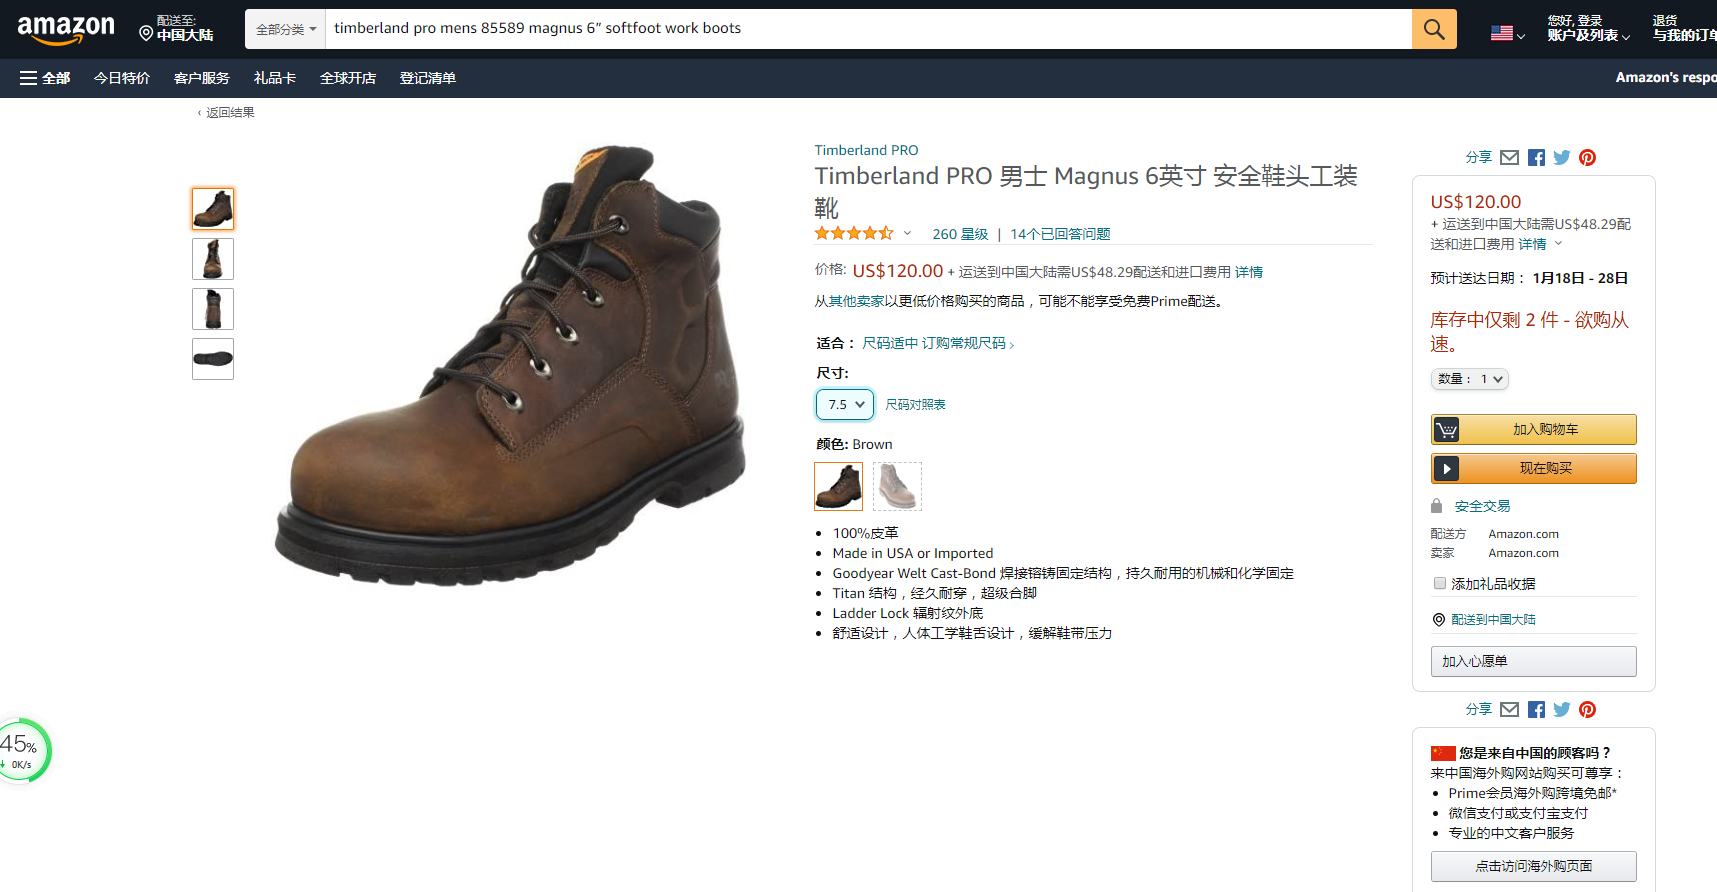Click the 现在购买 button
This screenshot has height=892, width=1717.
pos(1533,468)
